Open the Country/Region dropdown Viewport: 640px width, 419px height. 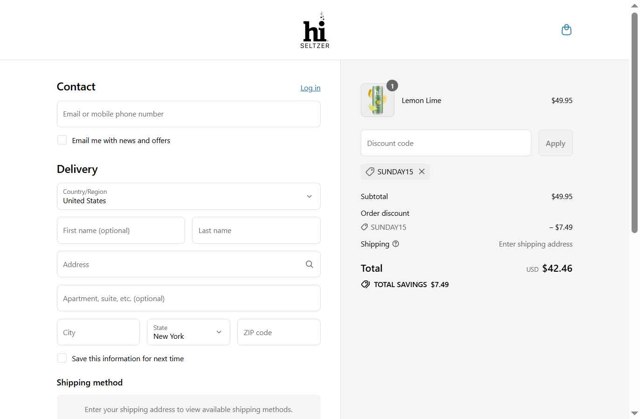pyautogui.click(x=189, y=196)
